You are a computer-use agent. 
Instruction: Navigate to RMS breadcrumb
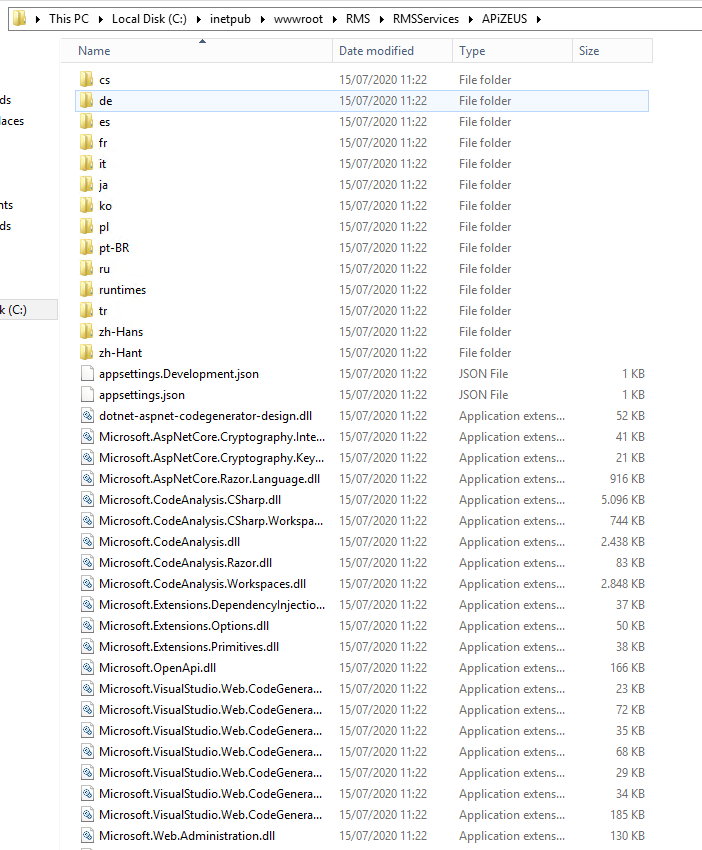(358, 19)
